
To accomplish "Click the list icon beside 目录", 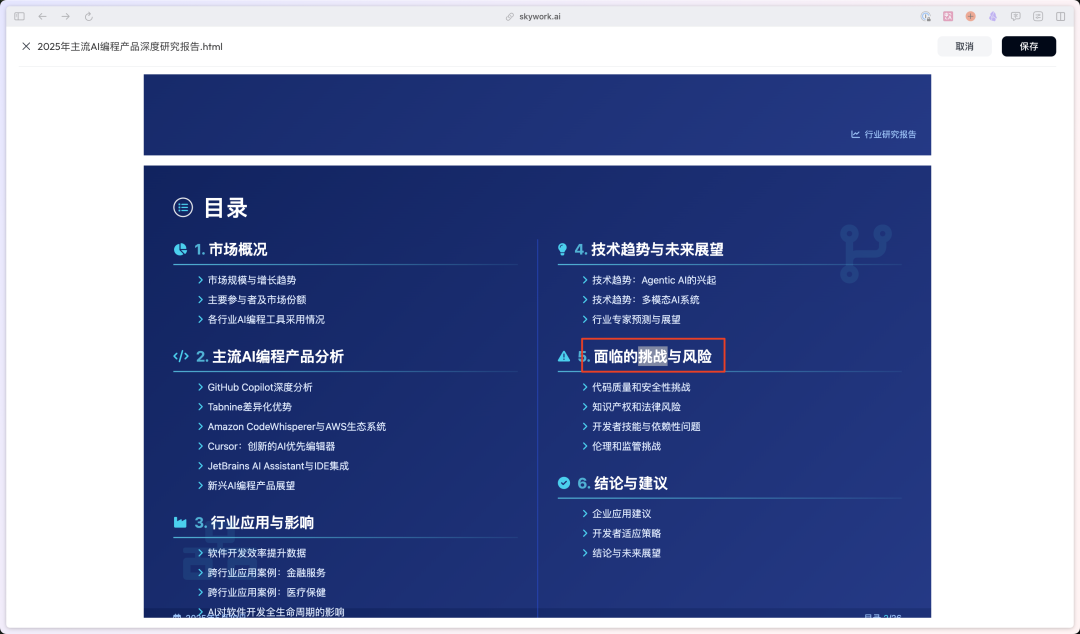I will click(x=183, y=207).
